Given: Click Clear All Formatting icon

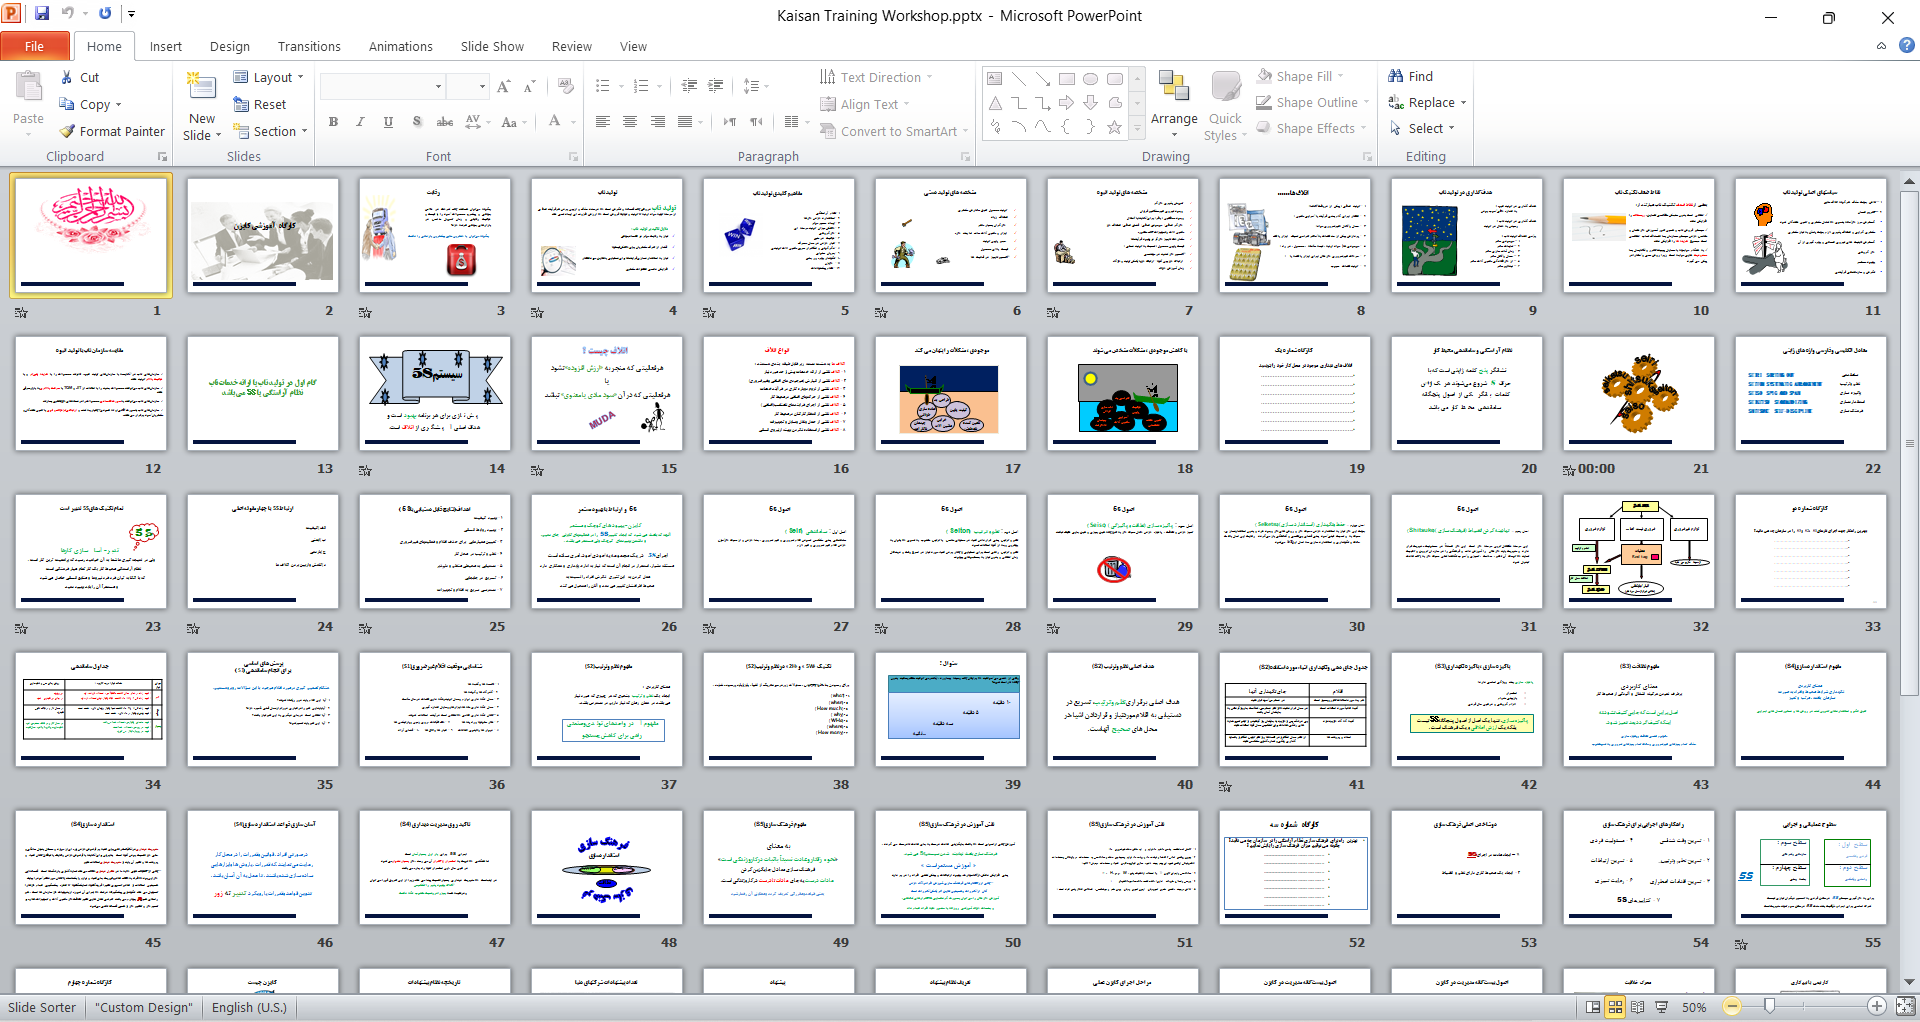Looking at the screenshot, I should (566, 86).
